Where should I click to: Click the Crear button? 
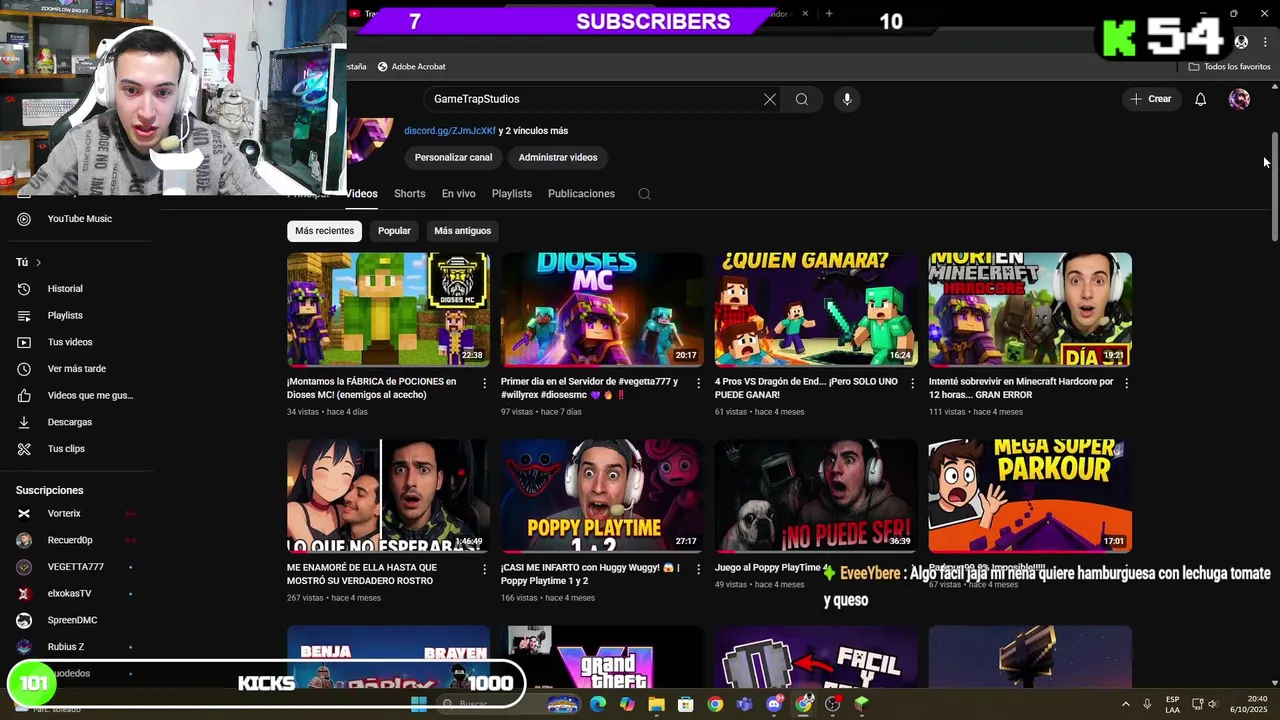click(1151, 99)
